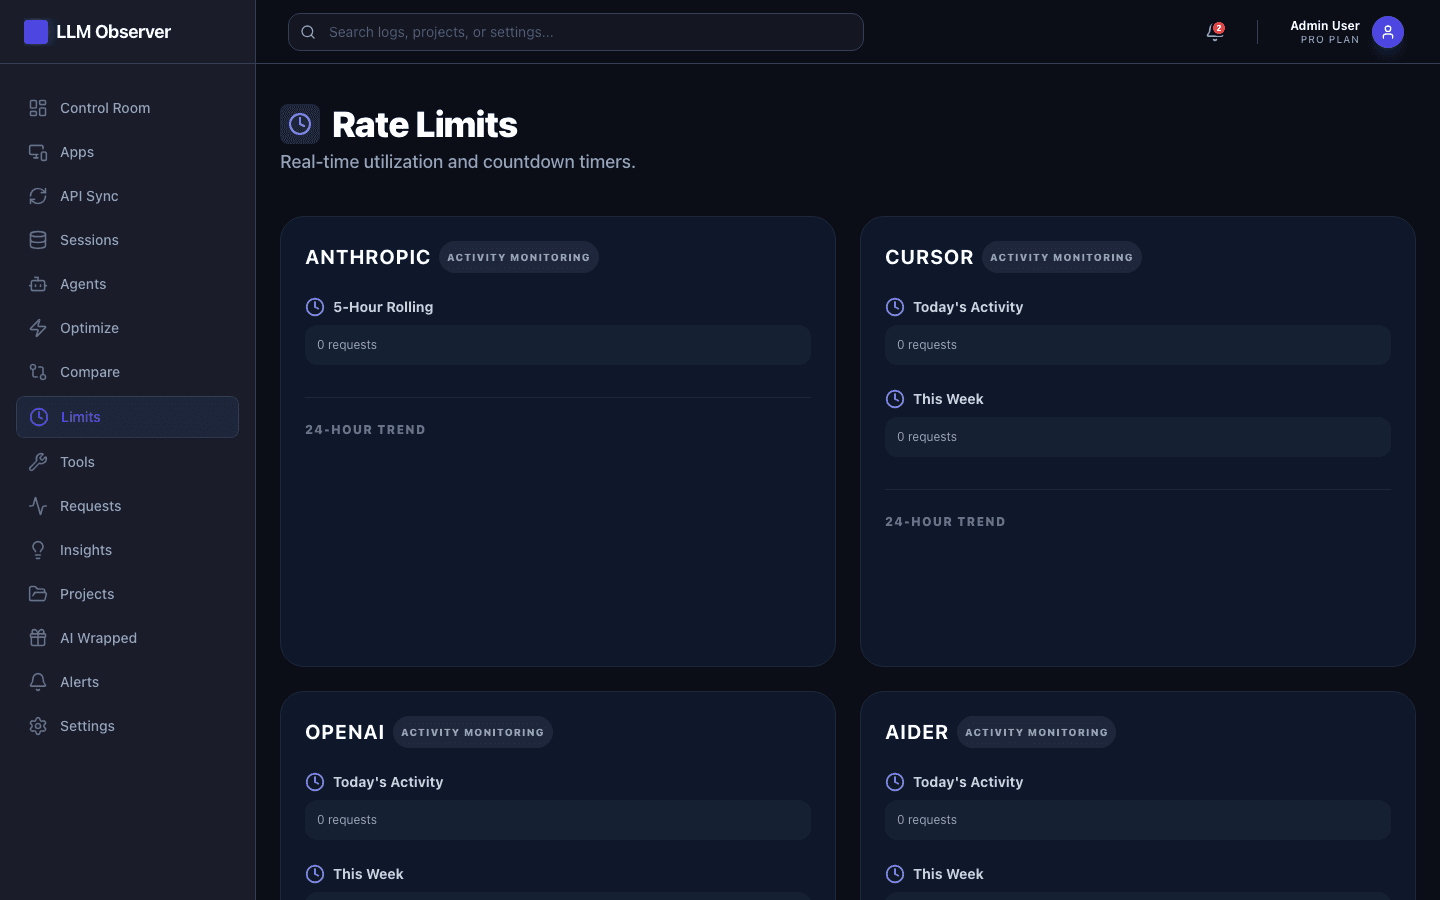Click the Sessions database icon
This screenshot has width=1440, height=900.
pyautogui.click(x=38, y=240)
